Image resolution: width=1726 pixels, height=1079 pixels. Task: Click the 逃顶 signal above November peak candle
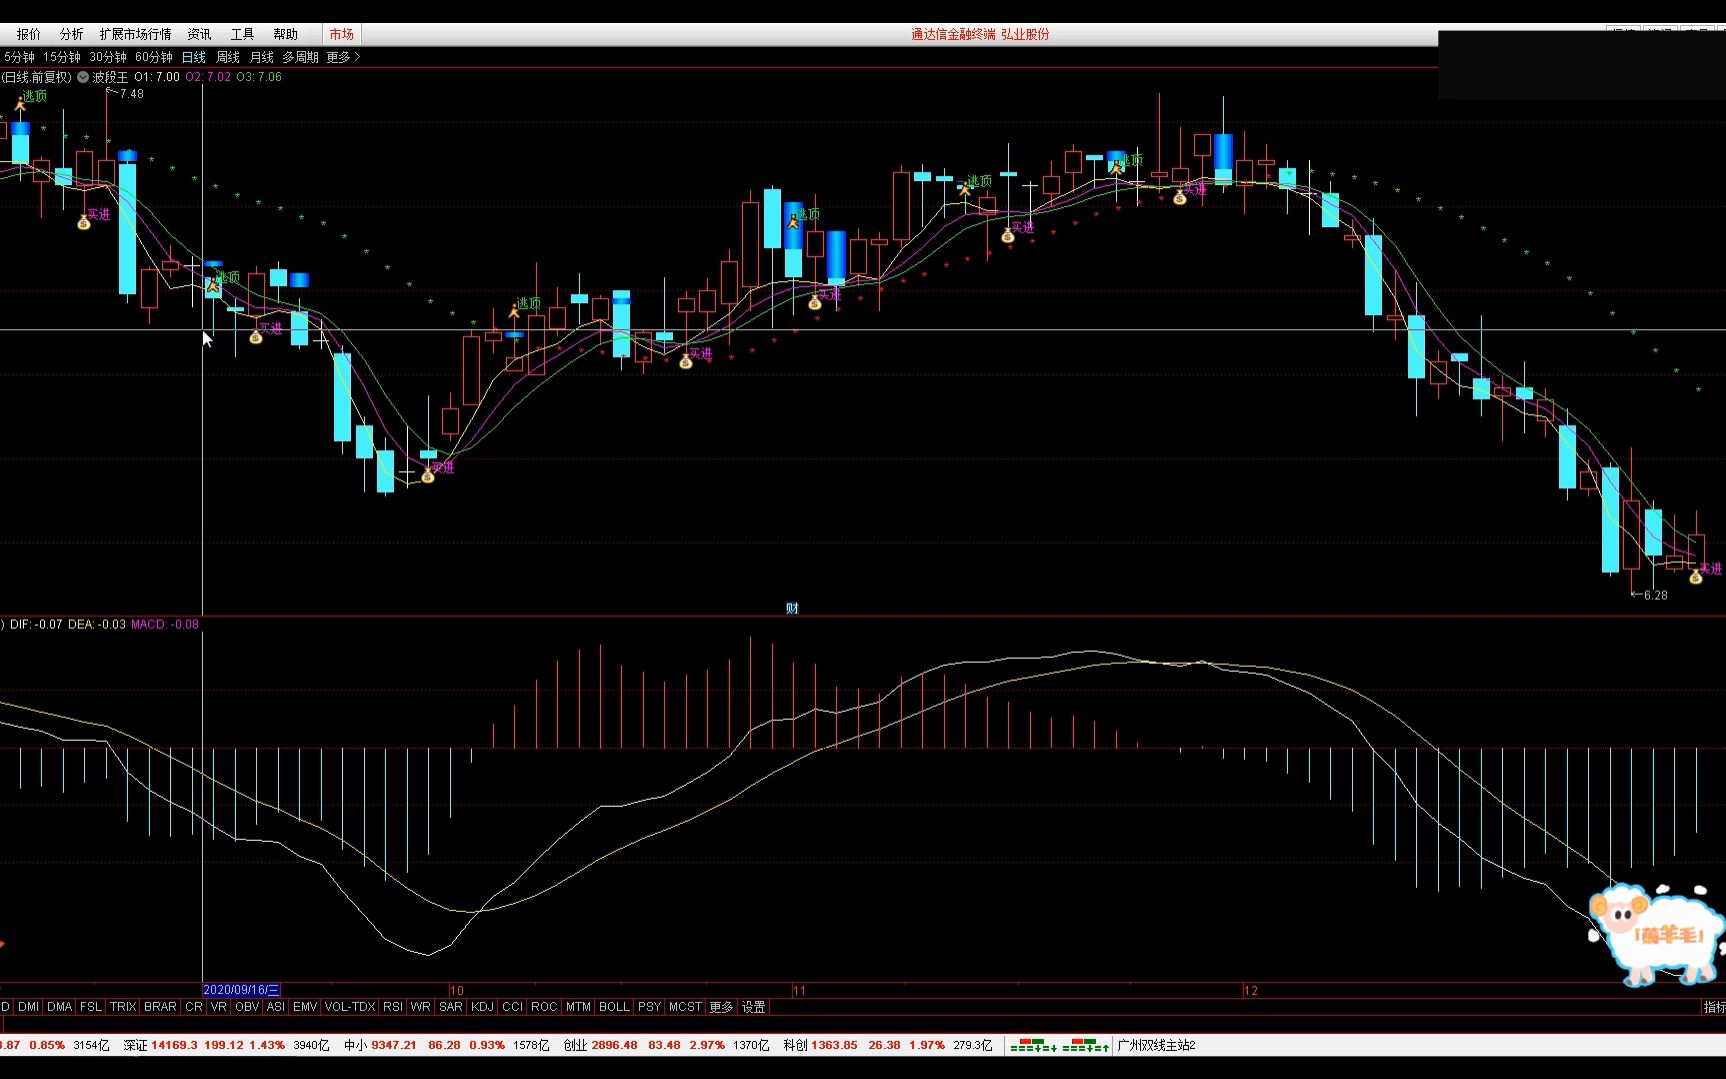(806, 214)
